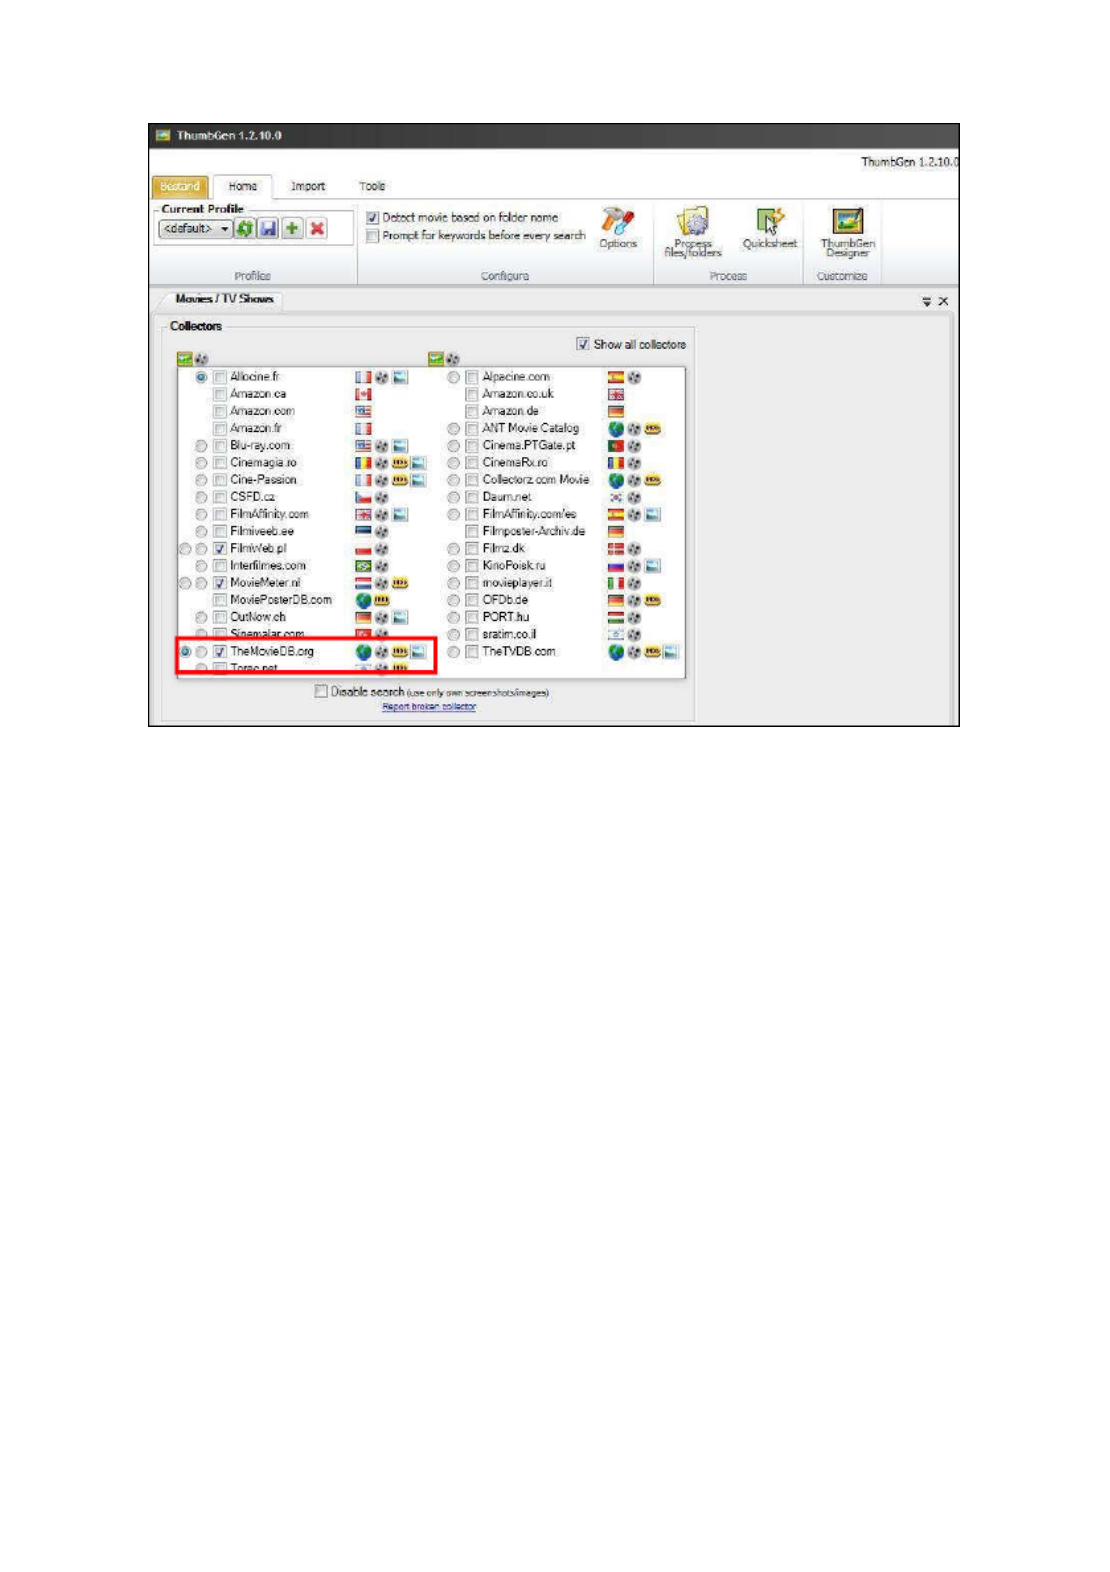Open the Bestand menu tab

pyautogui.click(x=180, y=186)
